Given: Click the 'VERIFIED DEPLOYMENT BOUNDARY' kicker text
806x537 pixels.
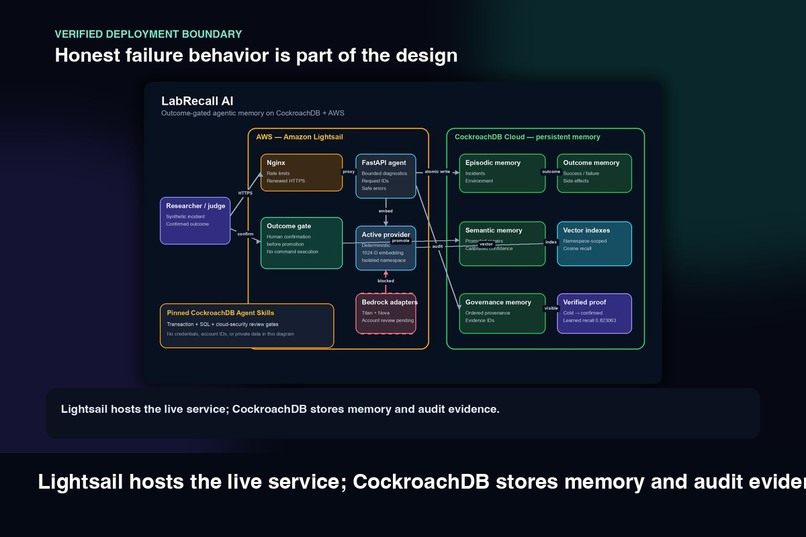Looking at the screenshot, I should point(148,34).
